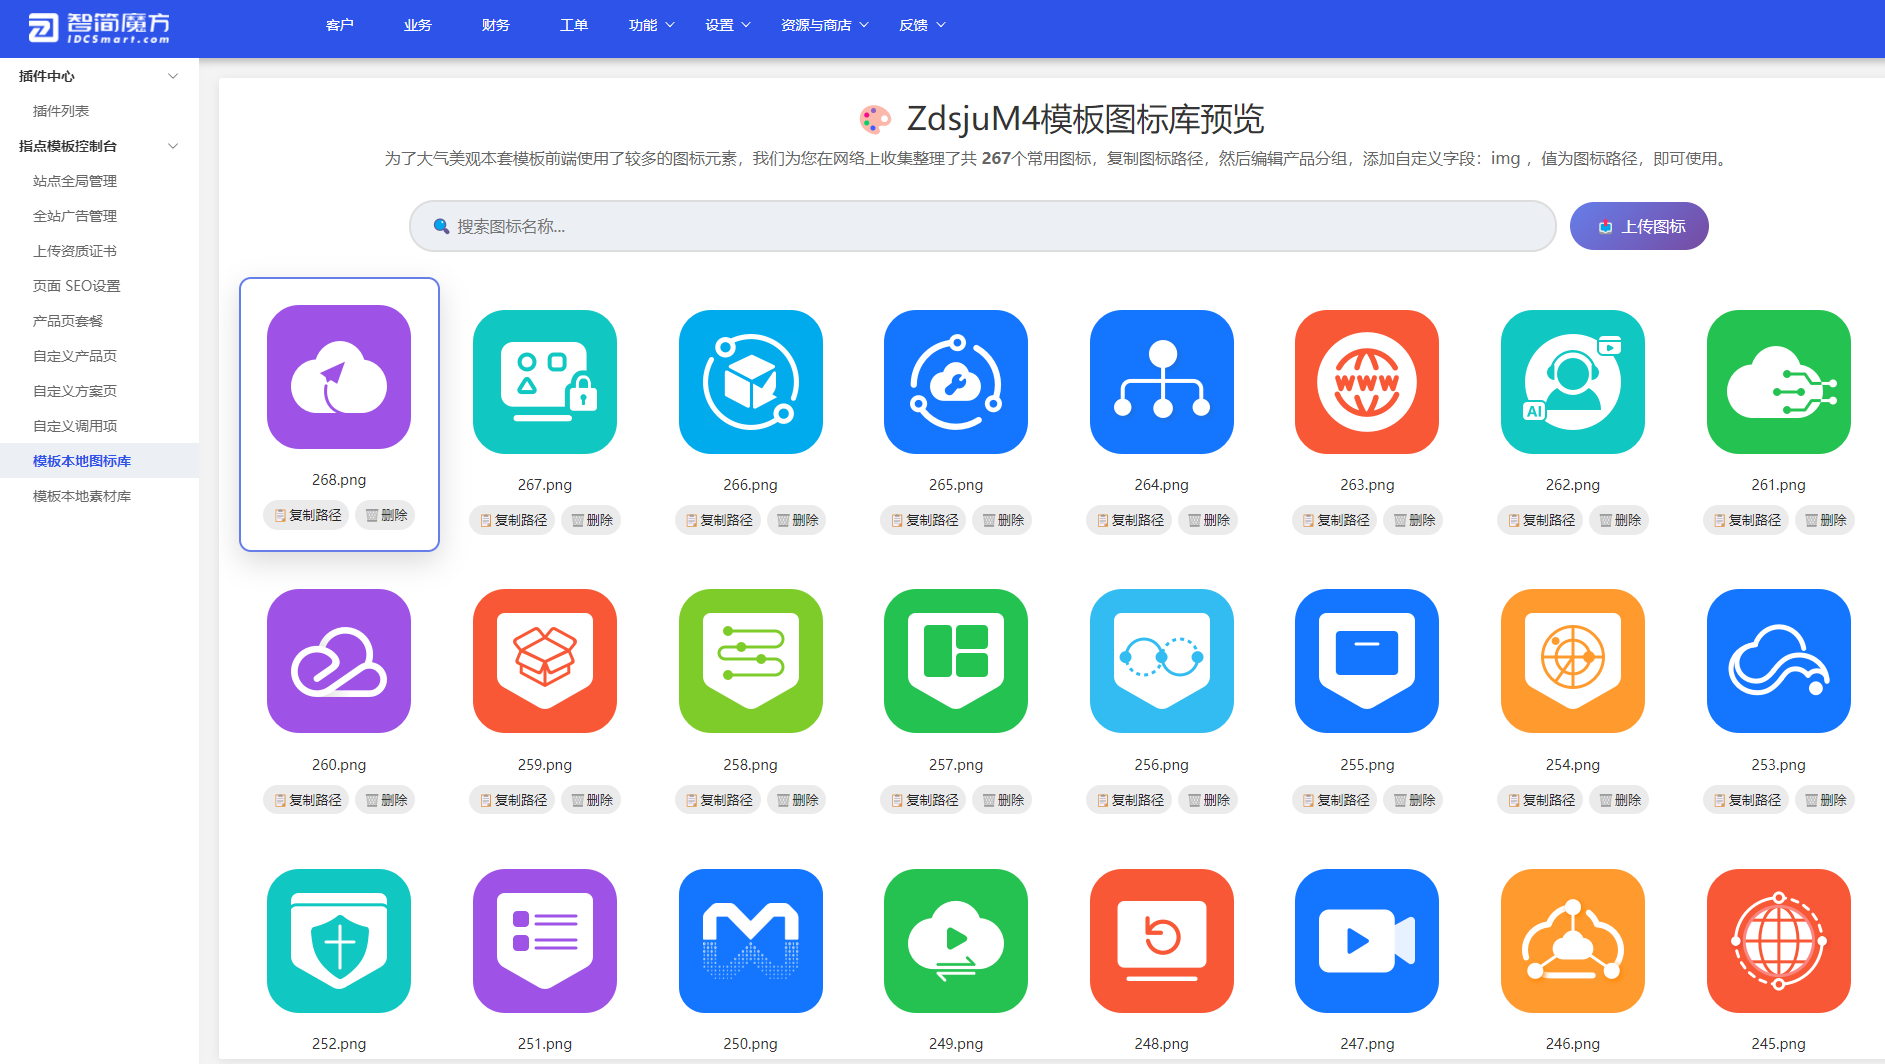Screen dimensions: 1885x1064
Task: Open the 260.png purple cloud outline icon
Action: tap(339, 661)
